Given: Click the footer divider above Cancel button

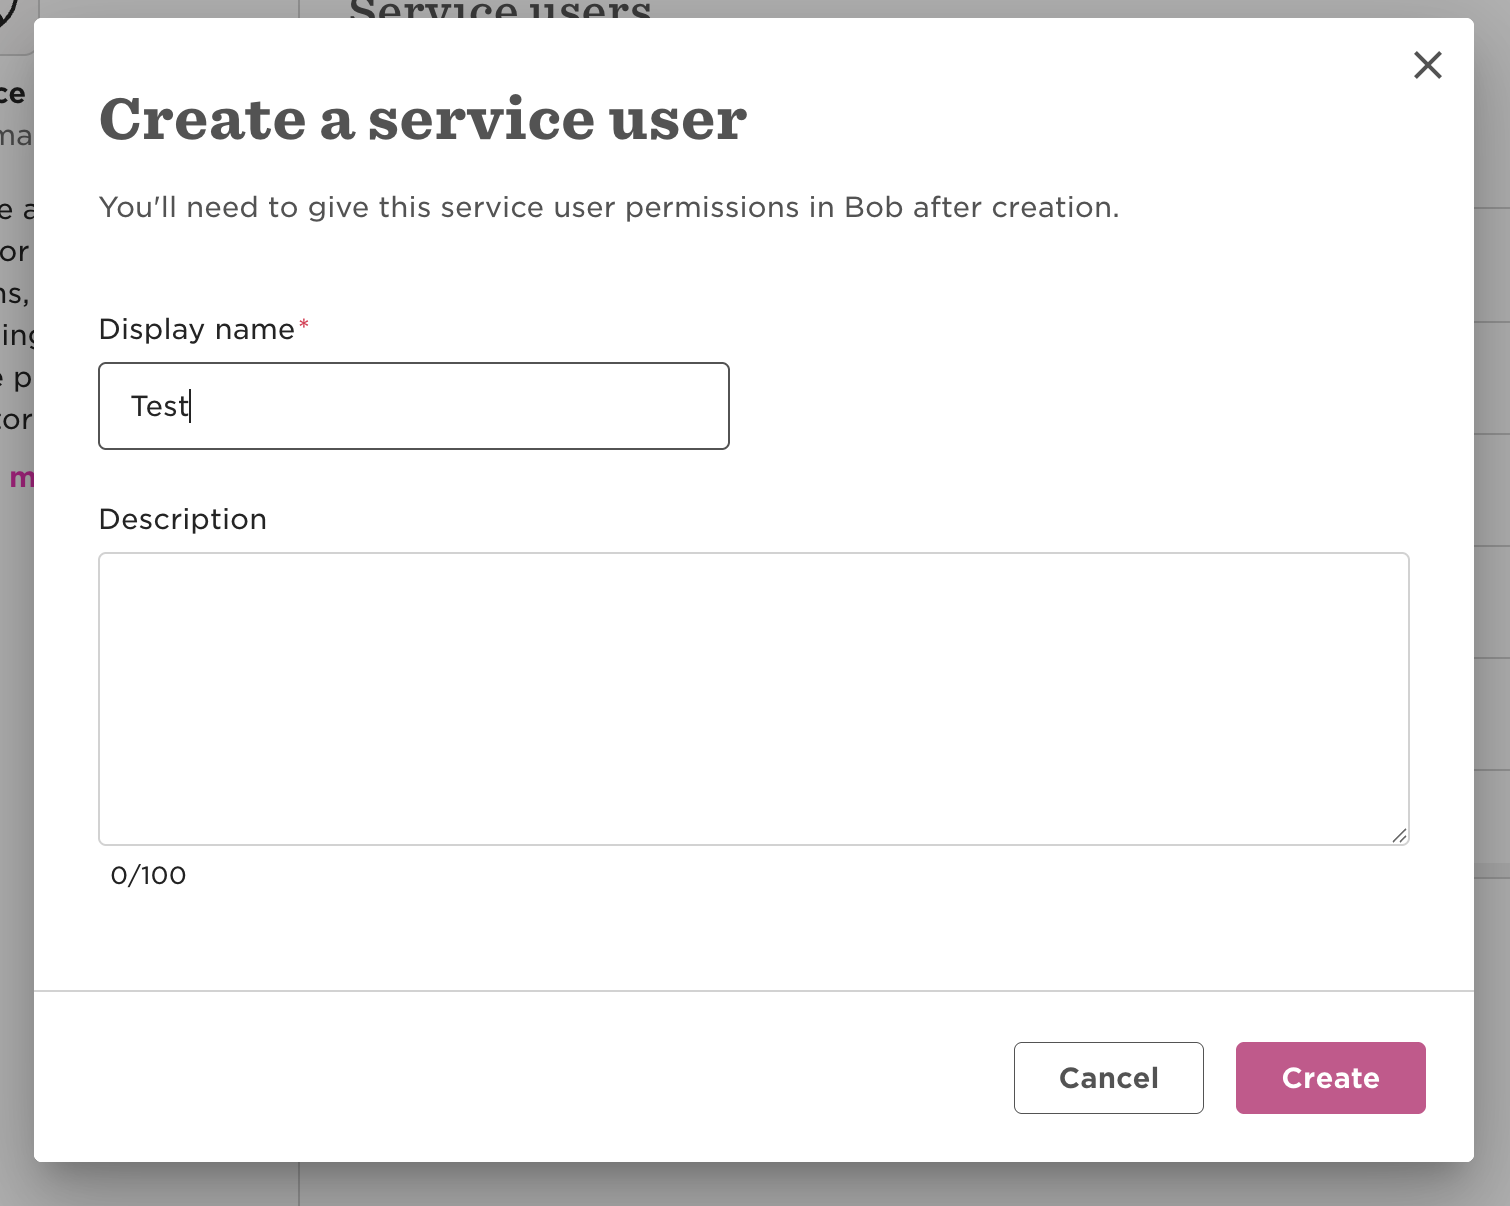Looking at the screenshot, I should point(753,991).
